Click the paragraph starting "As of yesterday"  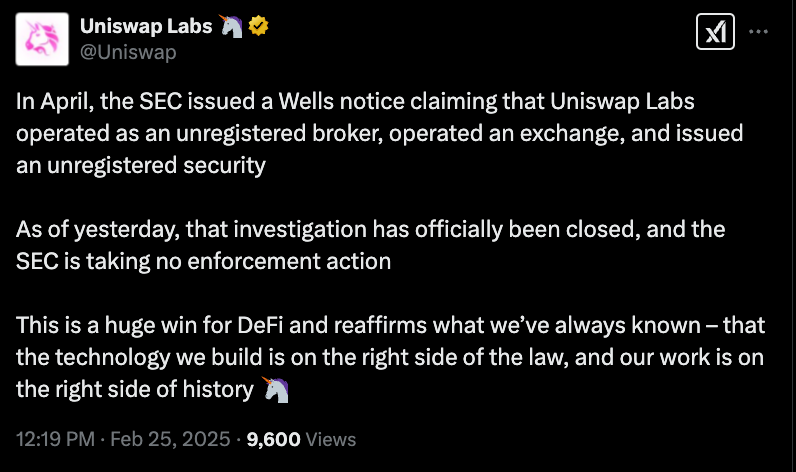[370, 245]
